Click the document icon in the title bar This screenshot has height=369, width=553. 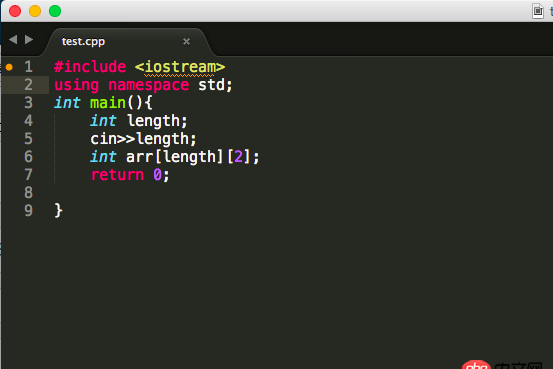[x=538, y=11]
